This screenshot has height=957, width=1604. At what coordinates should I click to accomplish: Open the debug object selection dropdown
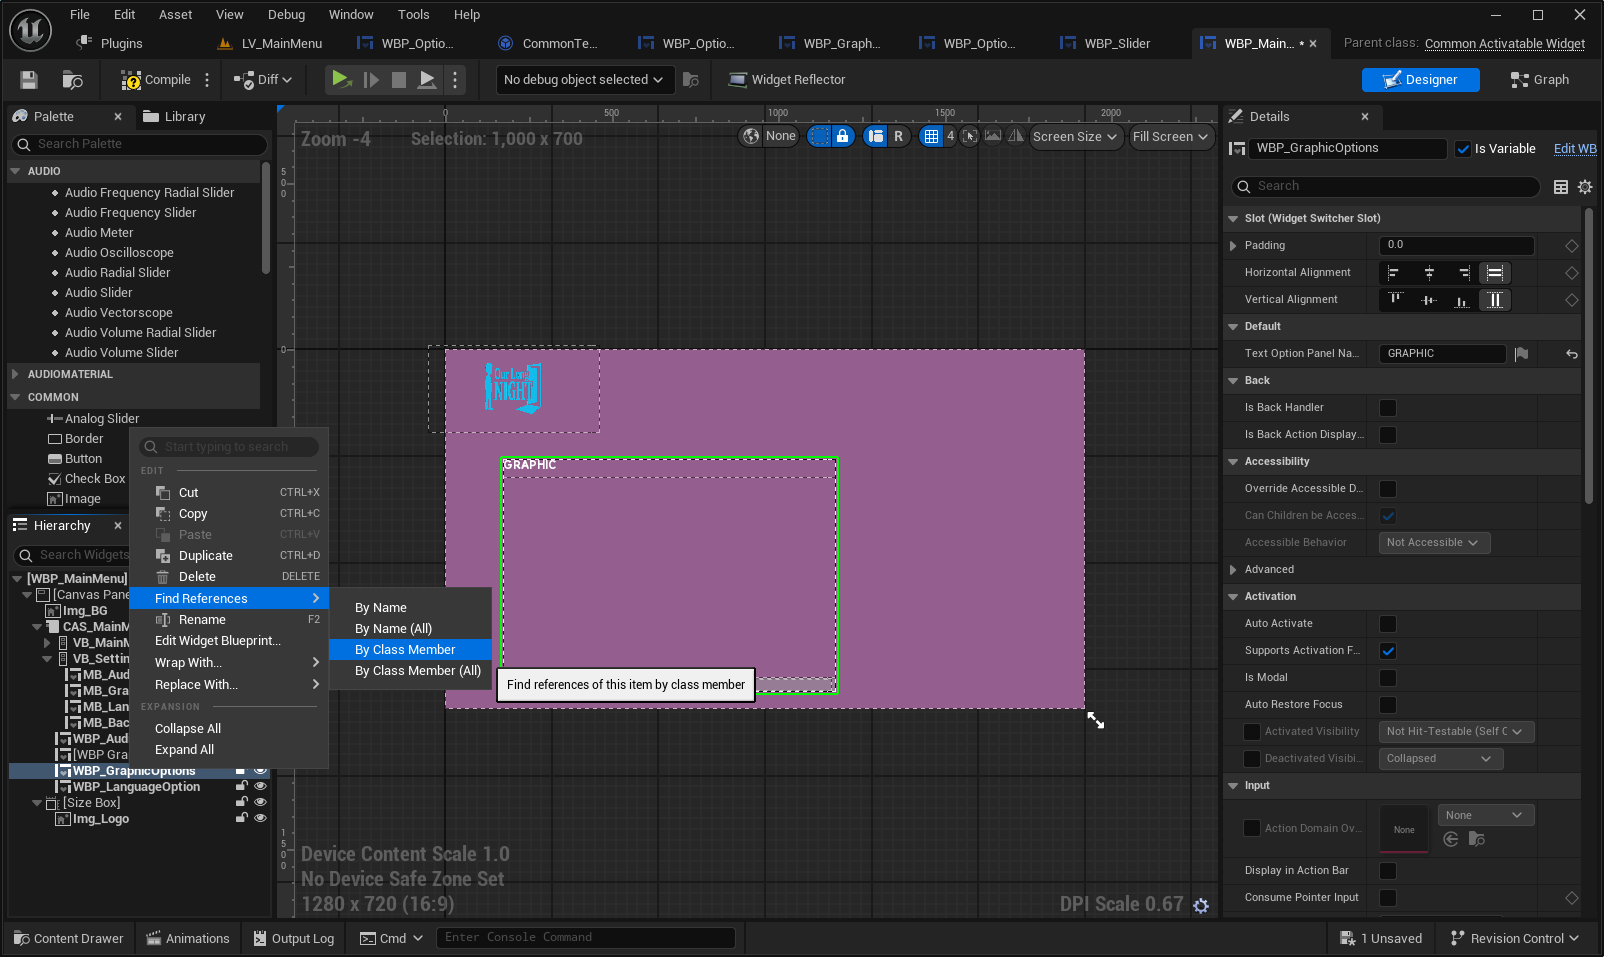click(x=583, y=80)
